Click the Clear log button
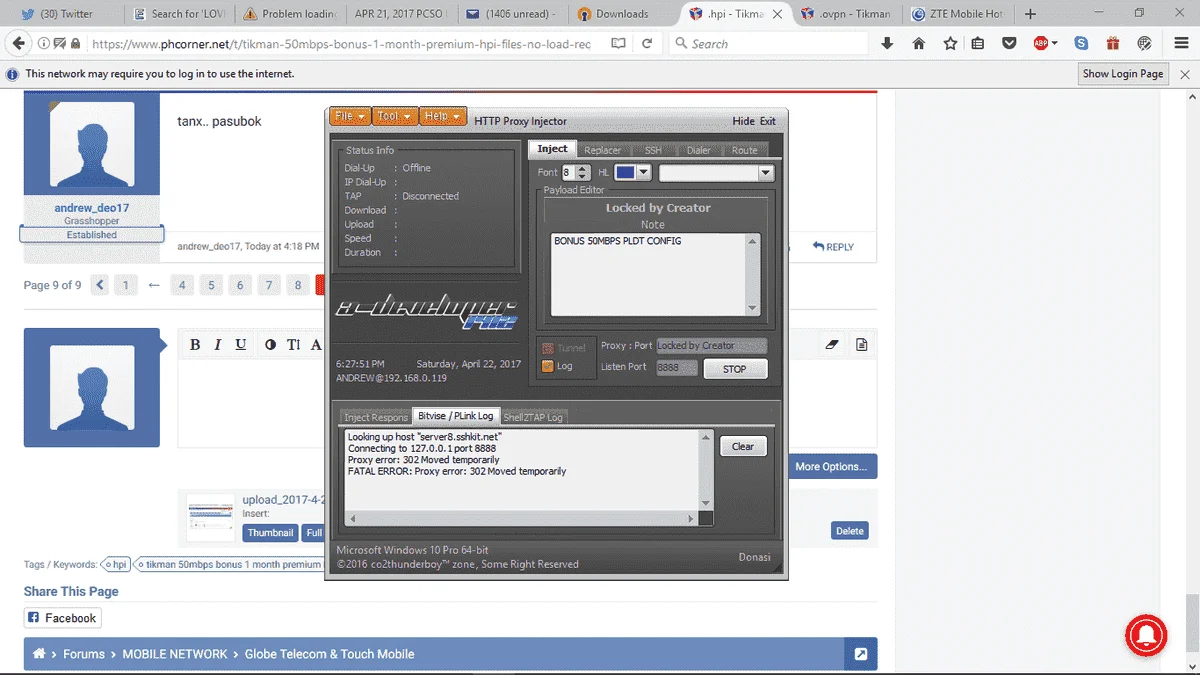Viewport: 1200px width, 675px height. (743, 446)
